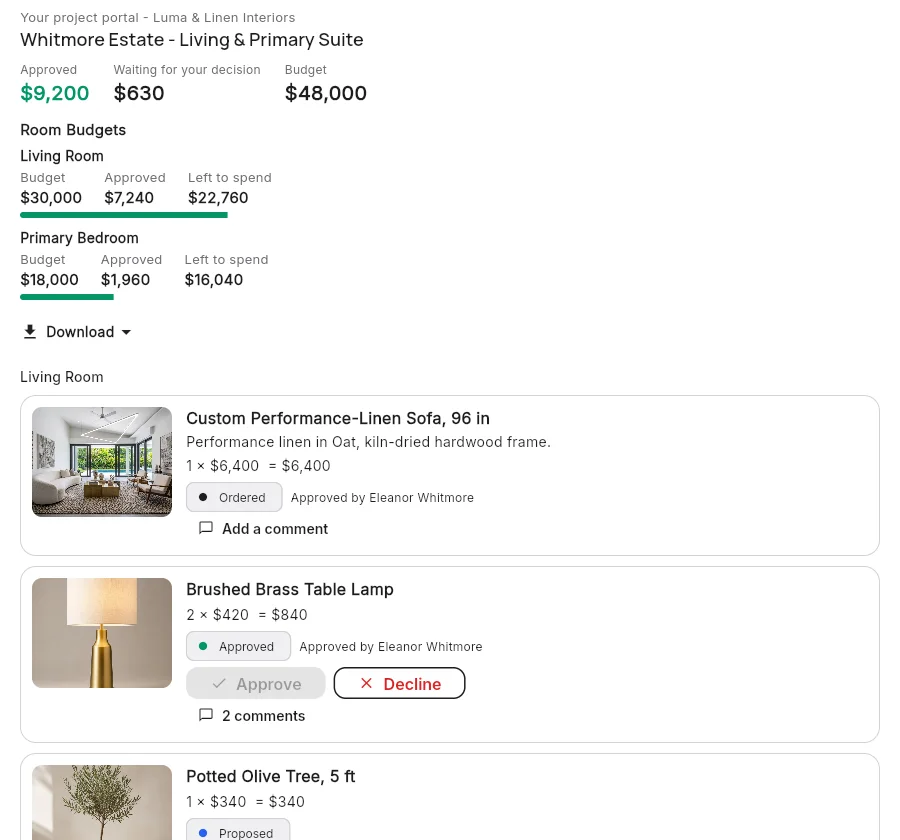Open the Ordered status badge on sofa
Viewport: 900px width, 840px height.
234,497
